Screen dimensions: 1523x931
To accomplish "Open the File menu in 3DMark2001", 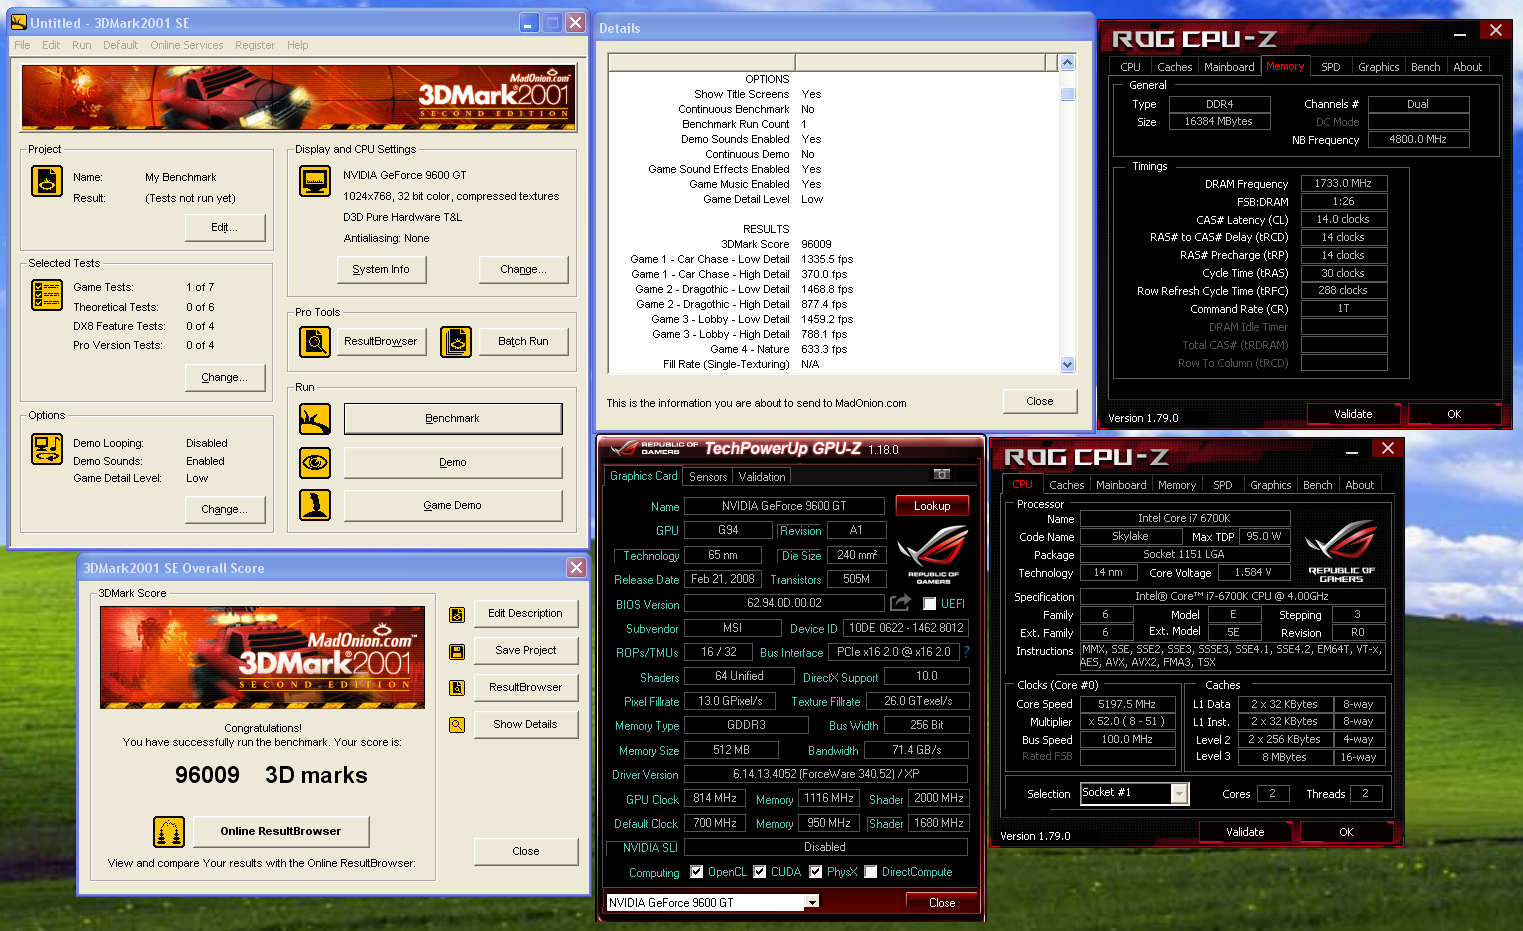I will pyautogui.click(x=22, y=45).
